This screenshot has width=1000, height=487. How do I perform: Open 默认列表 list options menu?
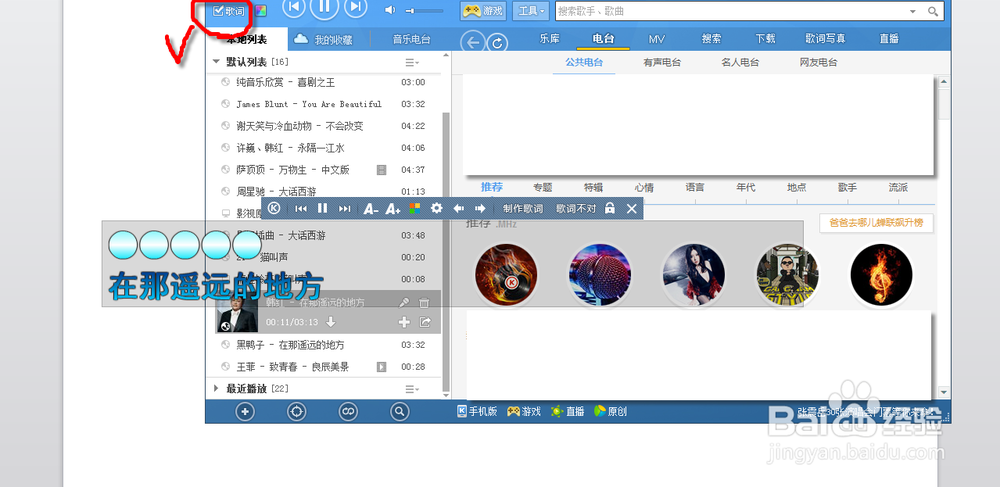(412, 62)
